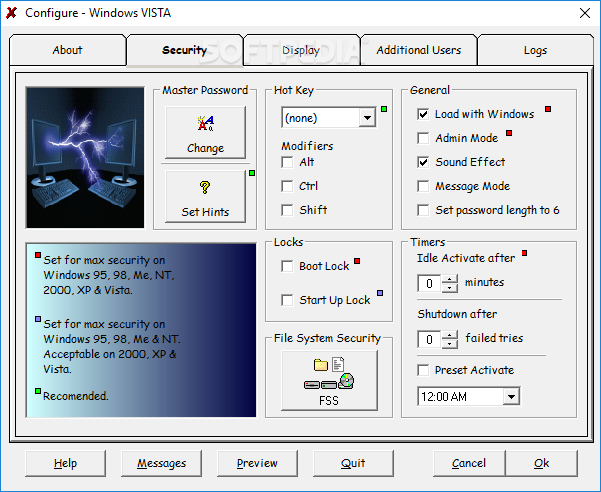Click the Quit button
The height and width of the screenshot is (492, 601).
tap(353, 463)
